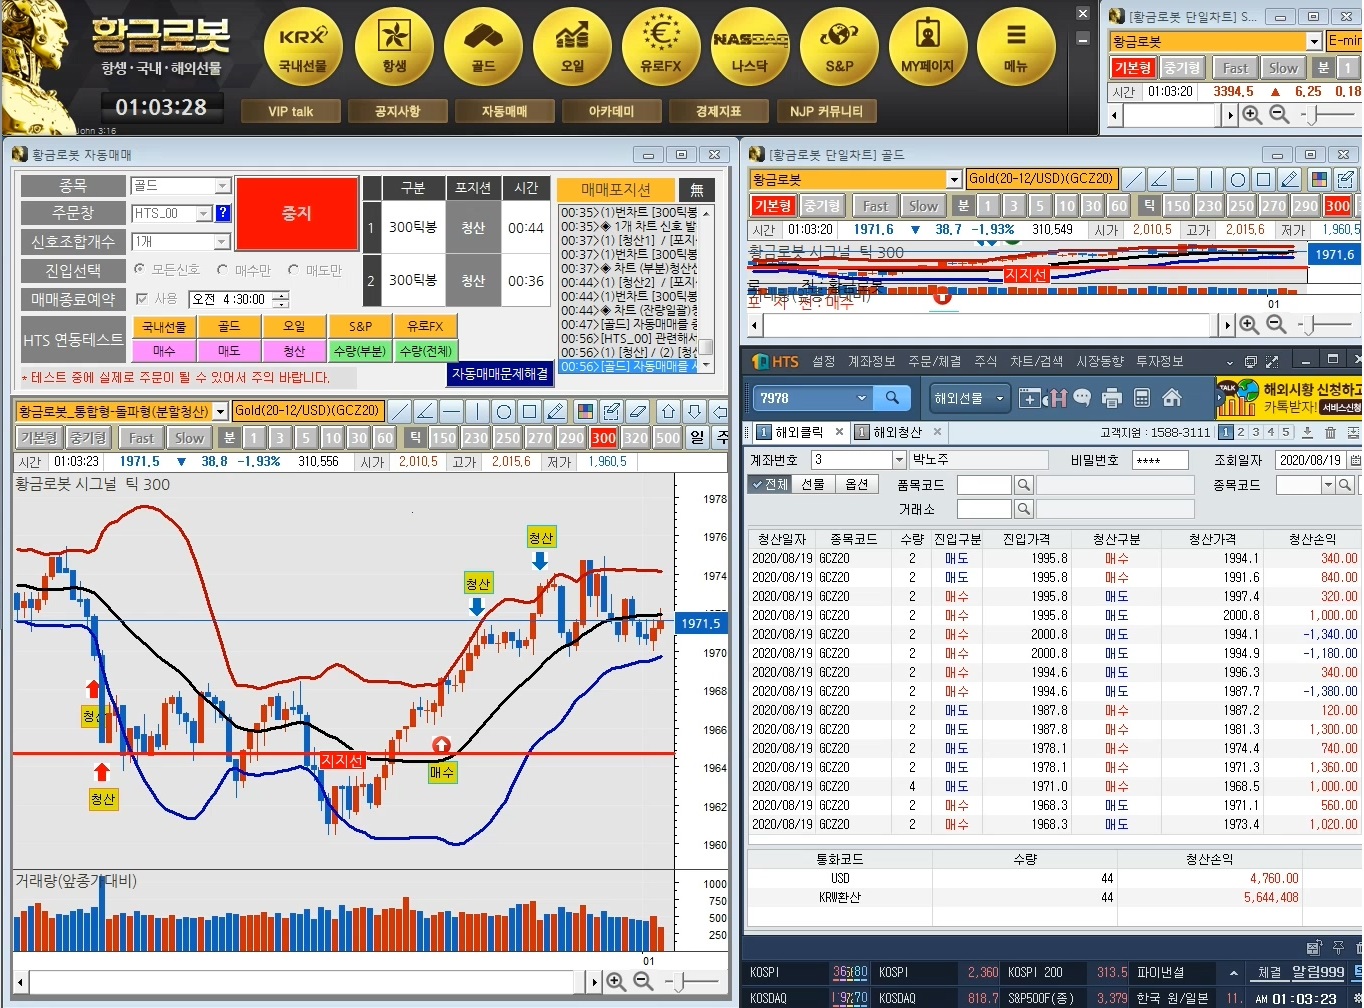Open 차트/검색 menu in HTS
The height and width of the screenshot is (1008, 1364).
(1037, 361)
